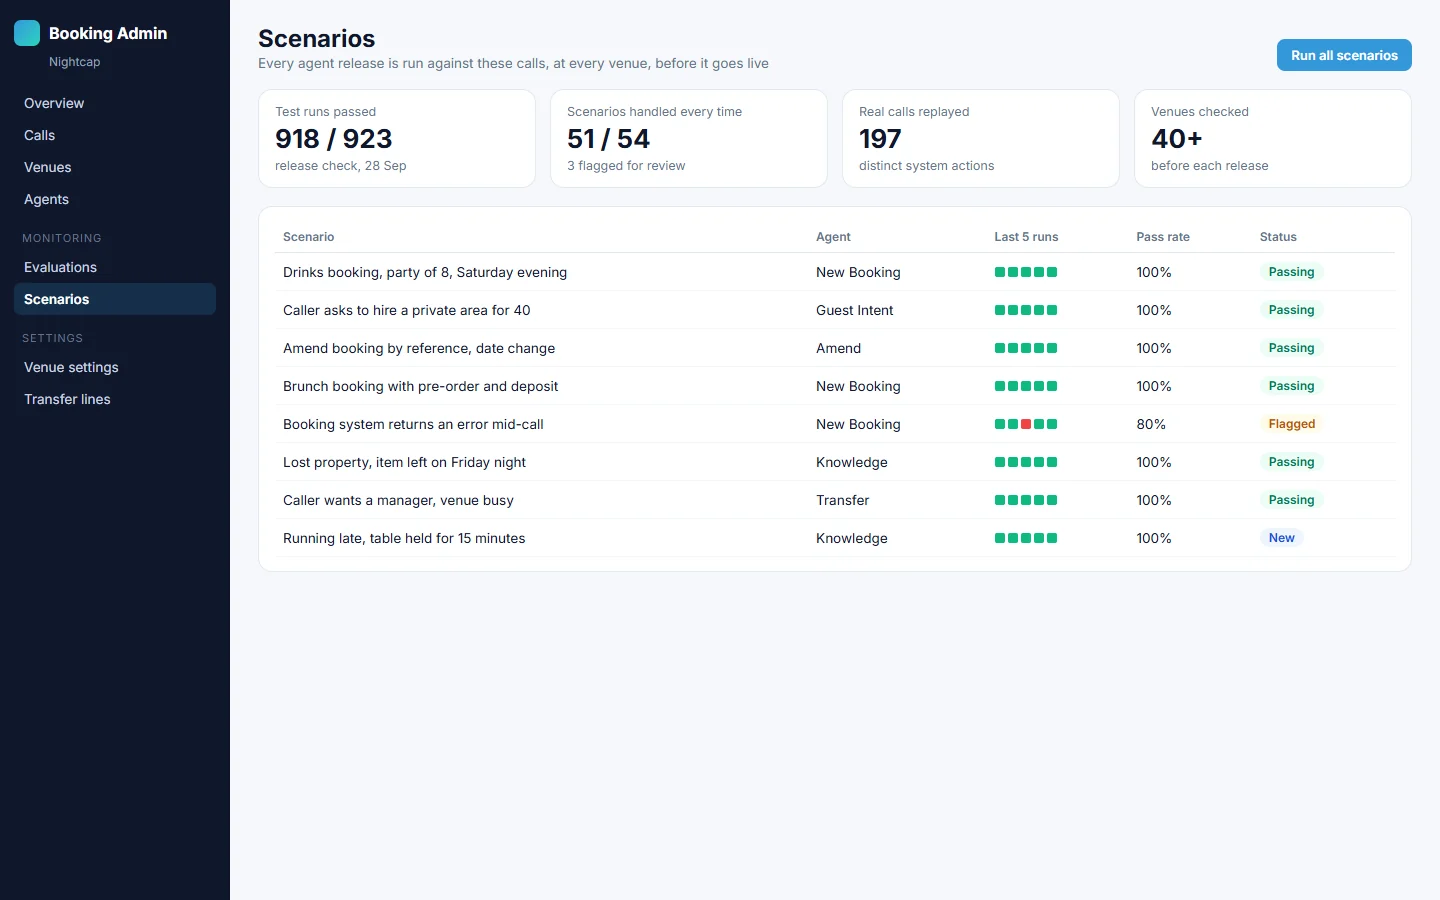Screen dimensions: 1440x900
Task: Click the Test runs passed card
Action: (397, 138)
